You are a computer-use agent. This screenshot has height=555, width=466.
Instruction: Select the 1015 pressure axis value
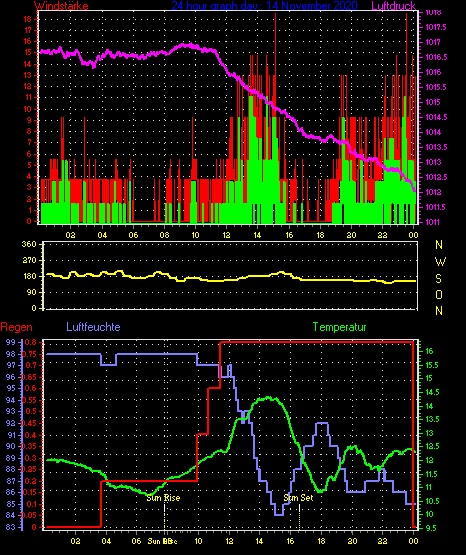pyautogui.click(x=433, y=102)
